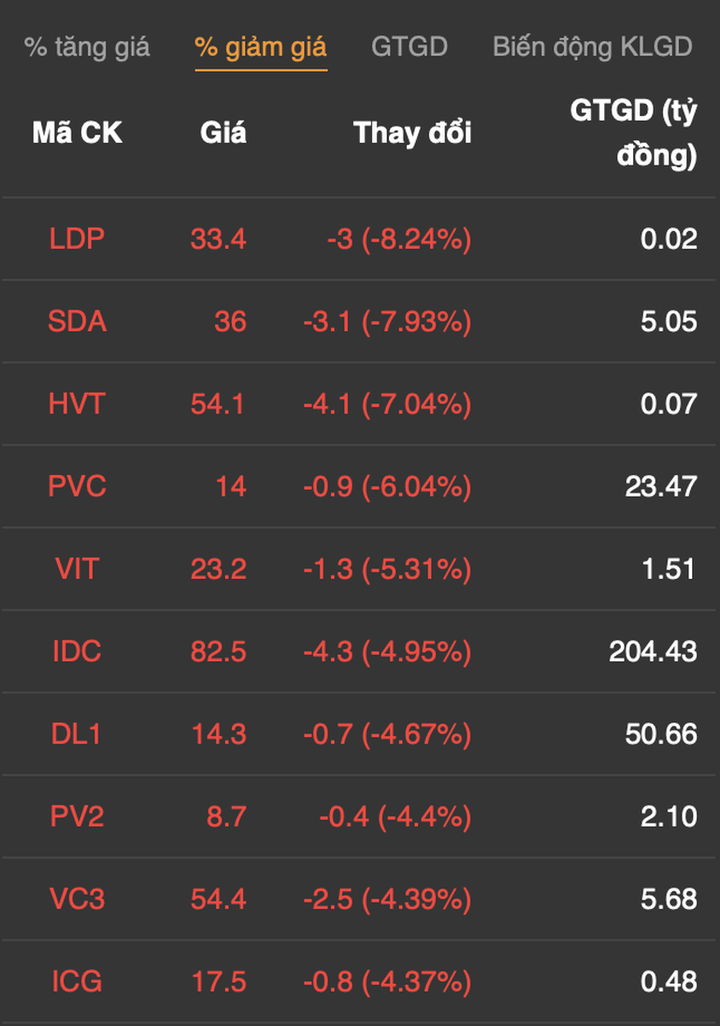This screenshot has width=720, height=1026.
Task: Click the PV2 stock symbol
Action: point(77,817)
